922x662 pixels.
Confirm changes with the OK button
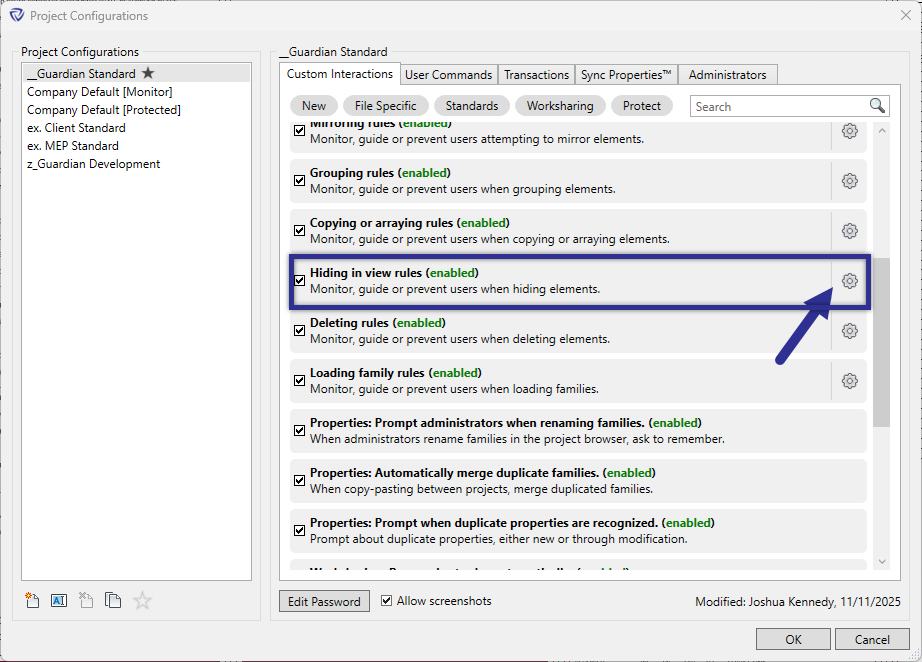792,638
